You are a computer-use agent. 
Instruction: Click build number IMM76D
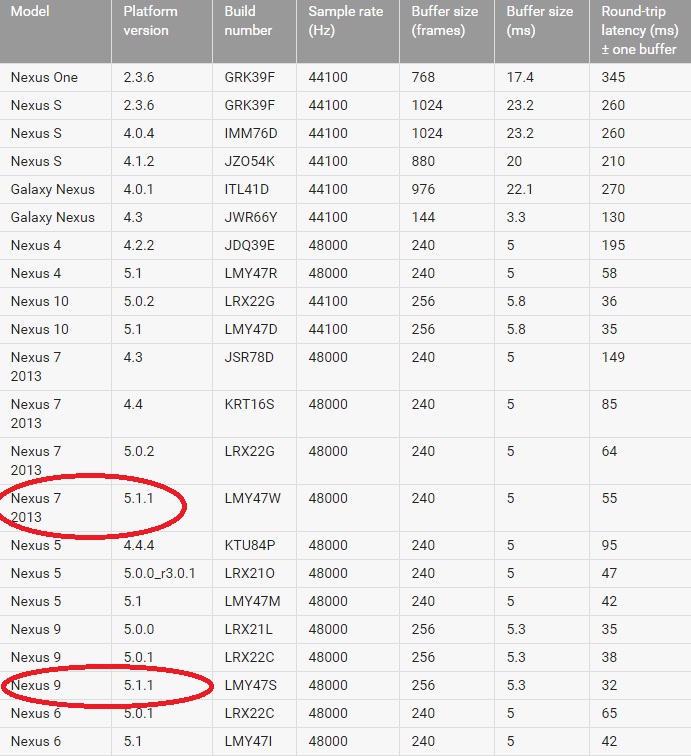(251, 133)
